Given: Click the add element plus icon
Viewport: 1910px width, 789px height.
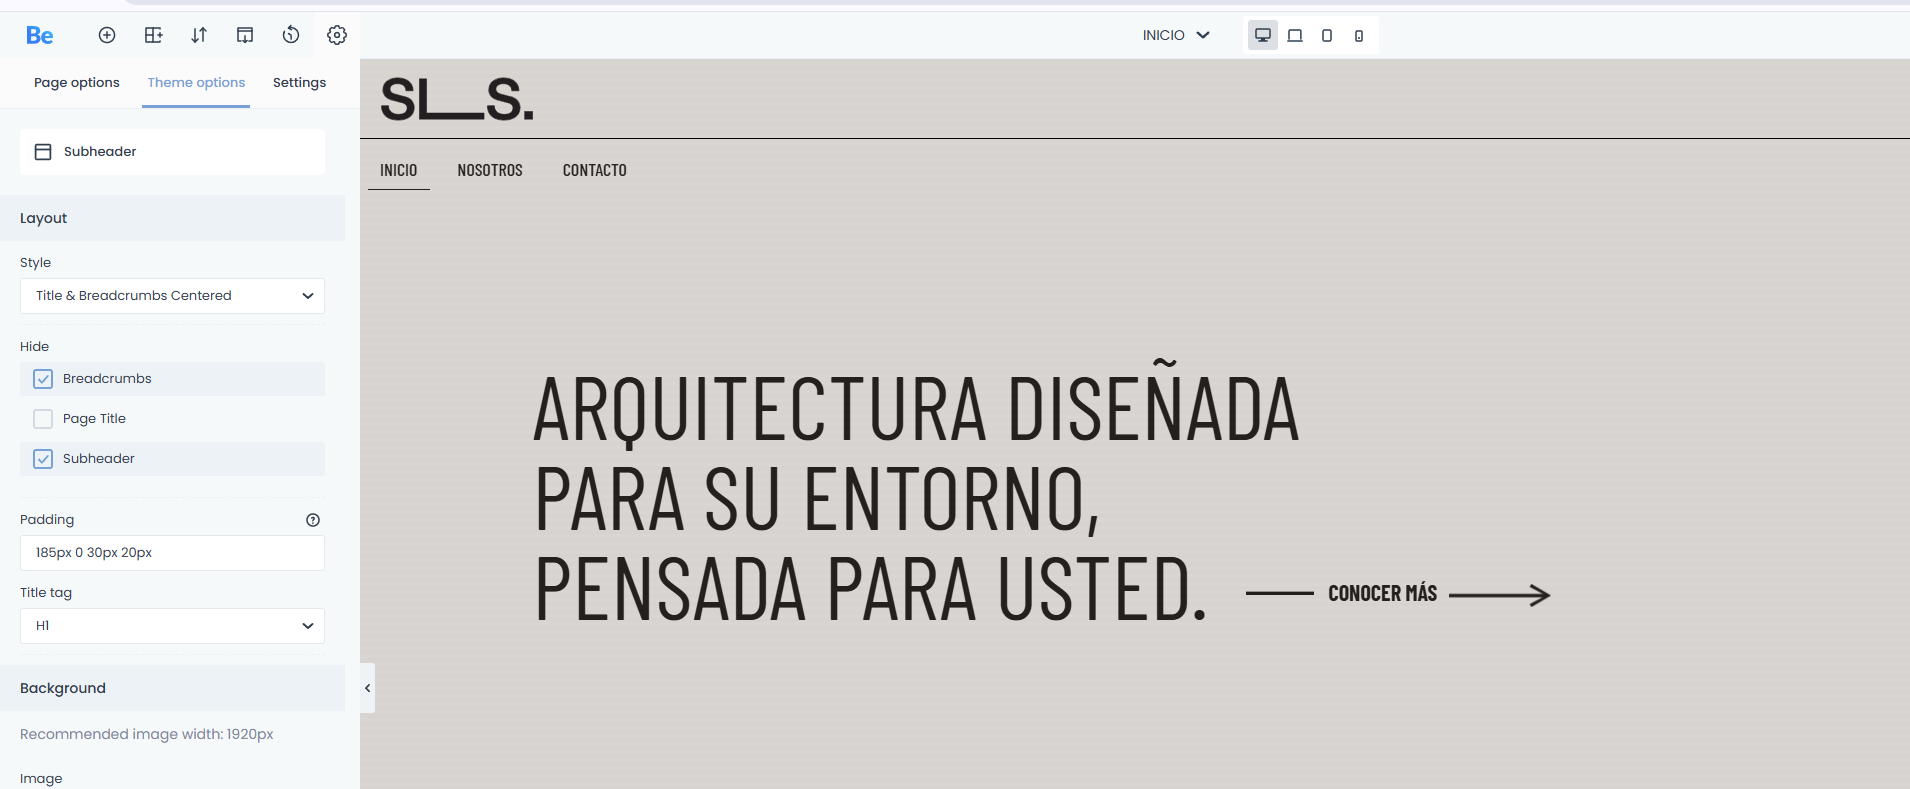Looking at the screenshot, I should [107, 35].
